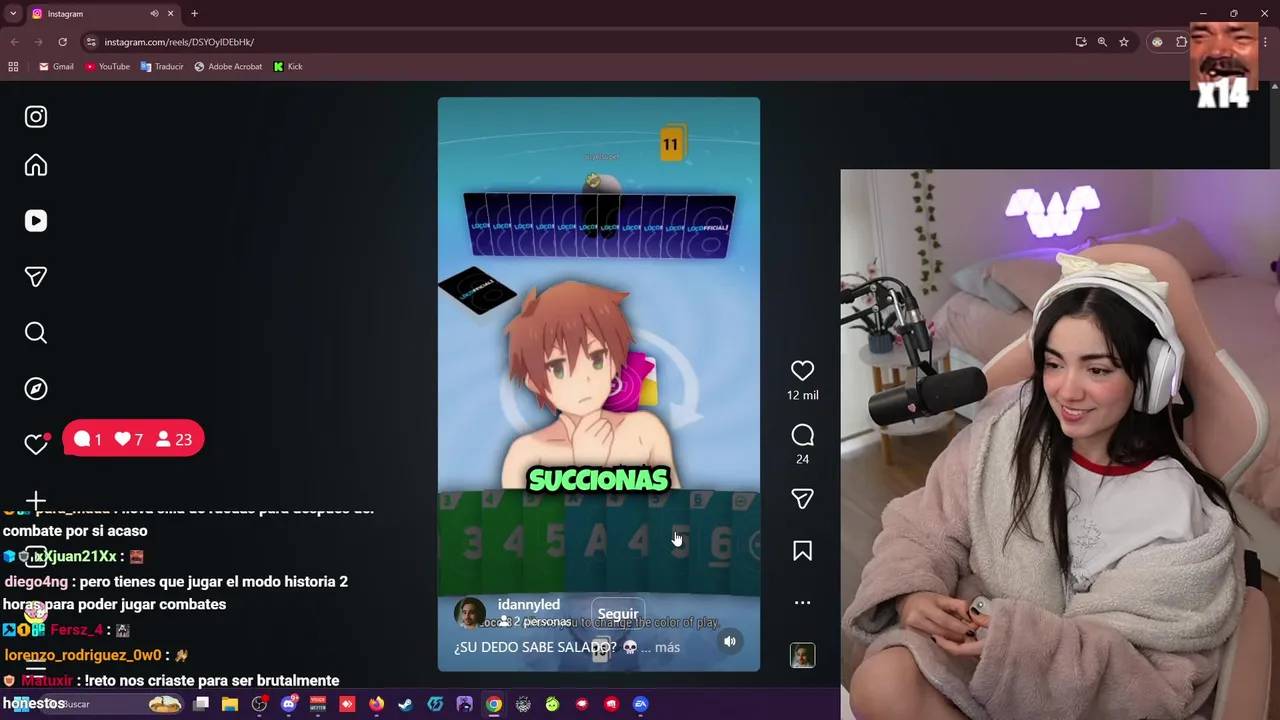This screenshot has height=720, width=1280.
Task: Reload the Instagram page
Action: (62, 42)
